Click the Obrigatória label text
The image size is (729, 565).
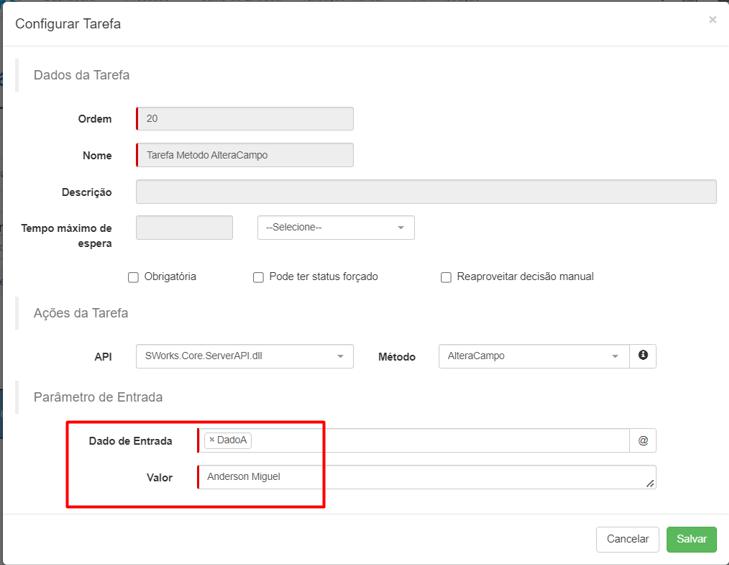[170, 277]
